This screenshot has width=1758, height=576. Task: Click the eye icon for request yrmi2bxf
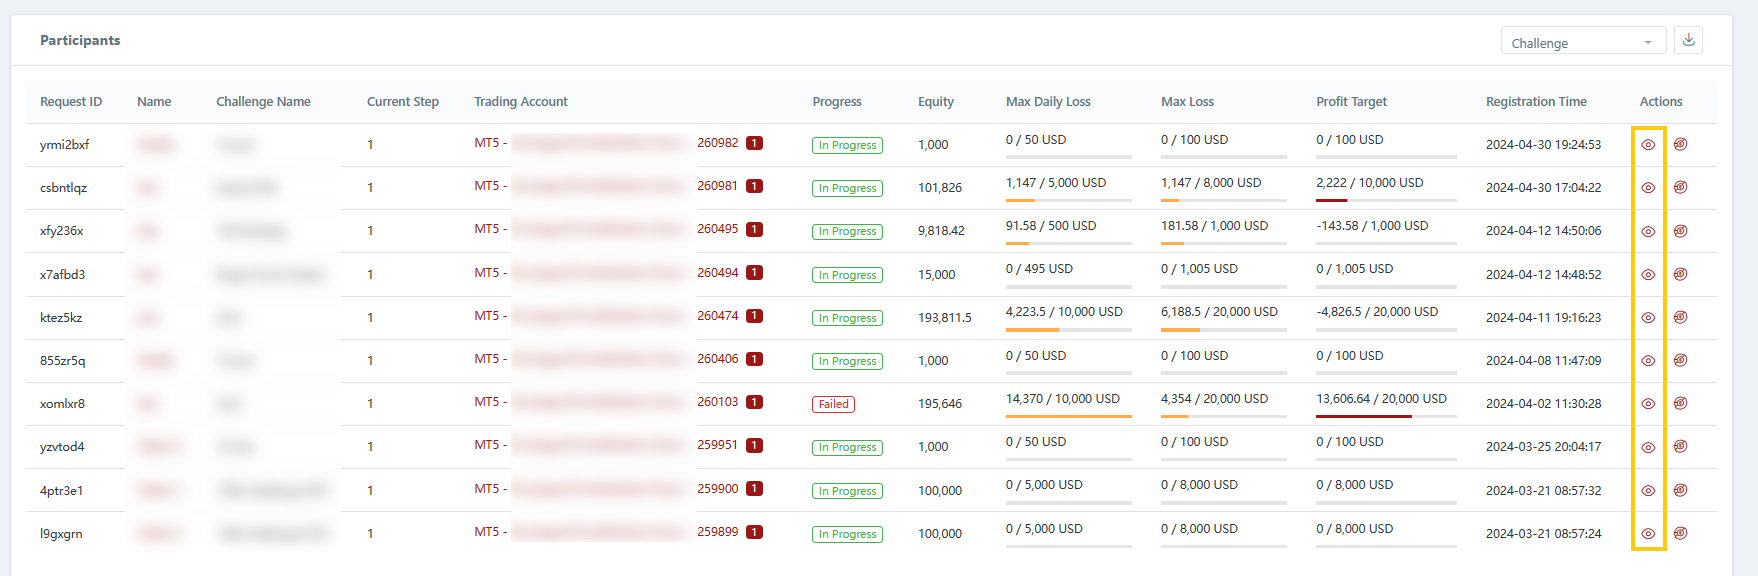click(1648, 145)
